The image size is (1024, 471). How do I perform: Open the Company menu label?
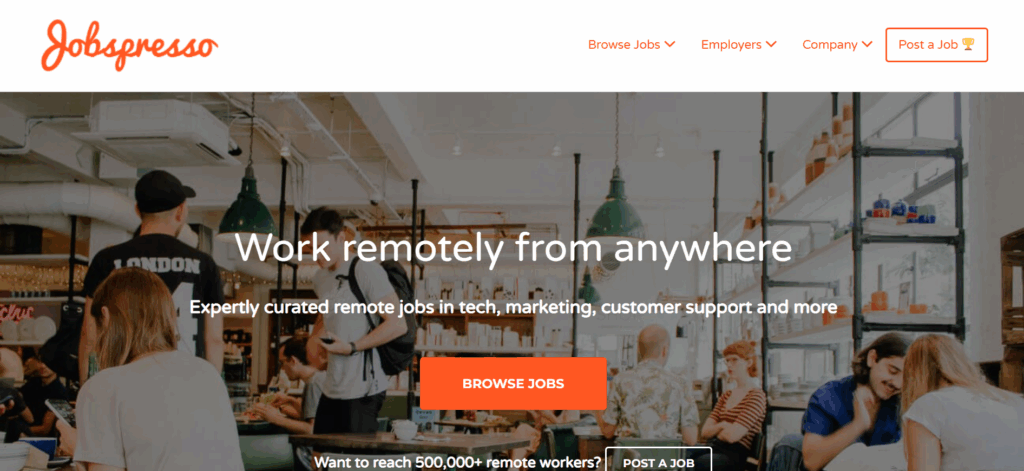(x=829, y=45)
